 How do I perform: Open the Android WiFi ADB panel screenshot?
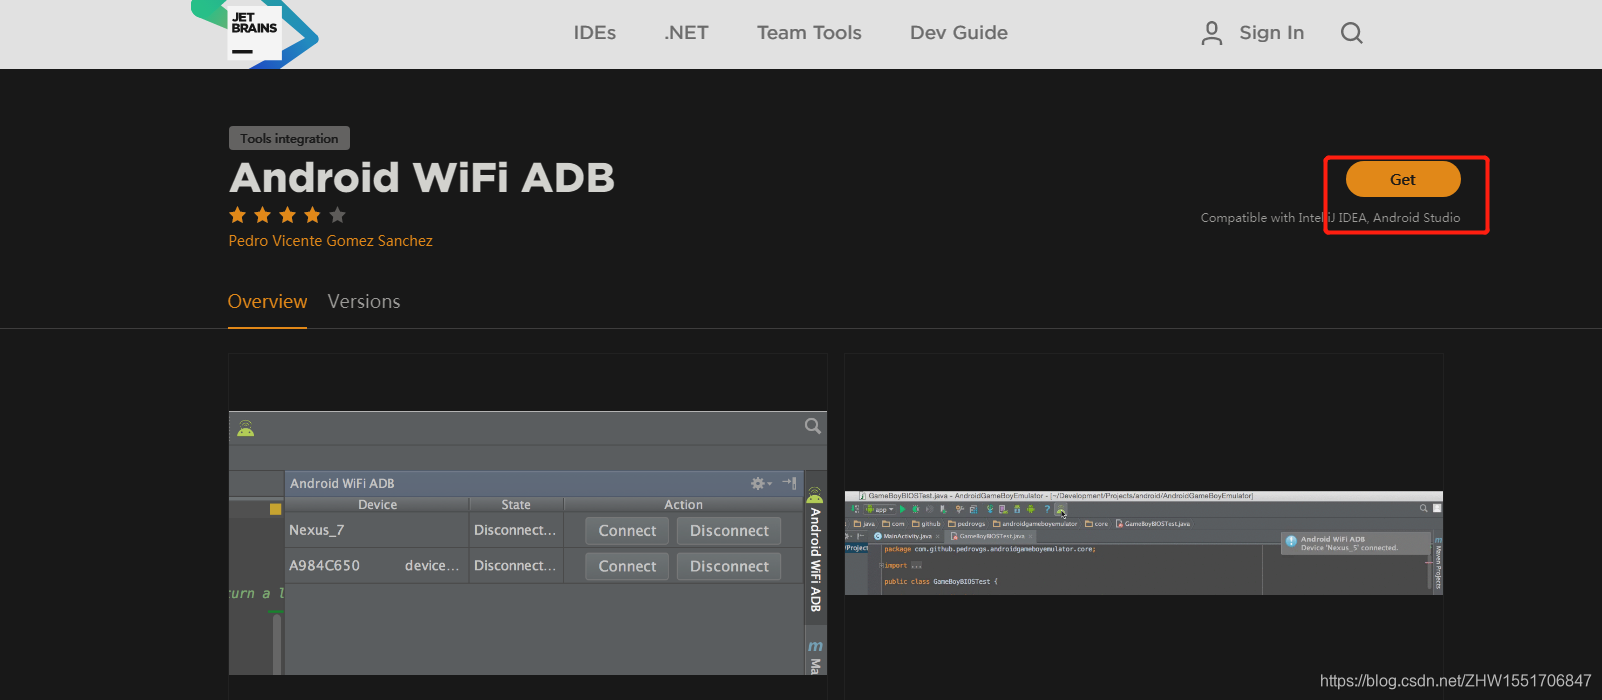coord(528,542)
